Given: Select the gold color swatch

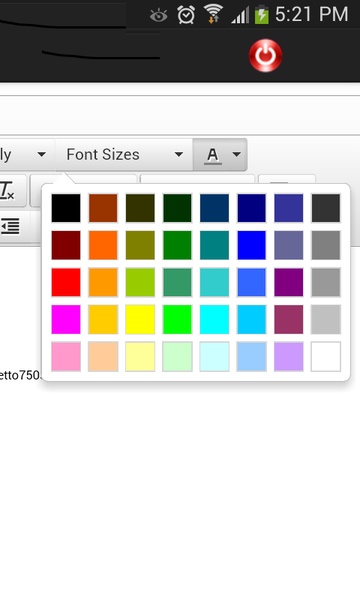Looking at the screenshot, I should 103,319.
